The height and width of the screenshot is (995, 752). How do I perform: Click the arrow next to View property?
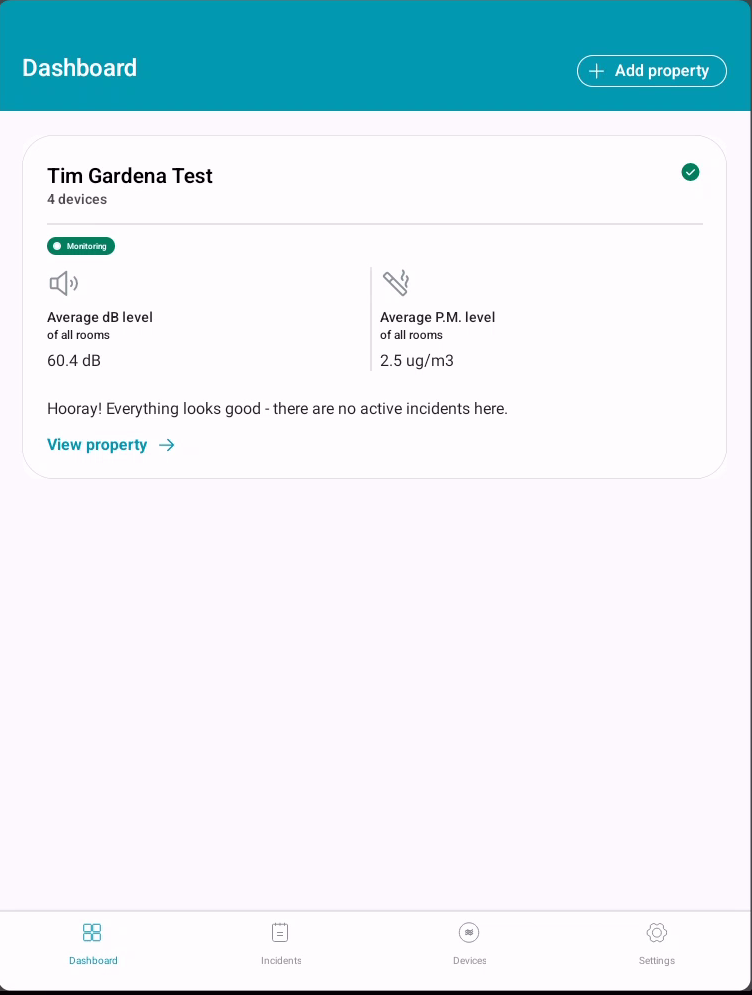(167, 445)
